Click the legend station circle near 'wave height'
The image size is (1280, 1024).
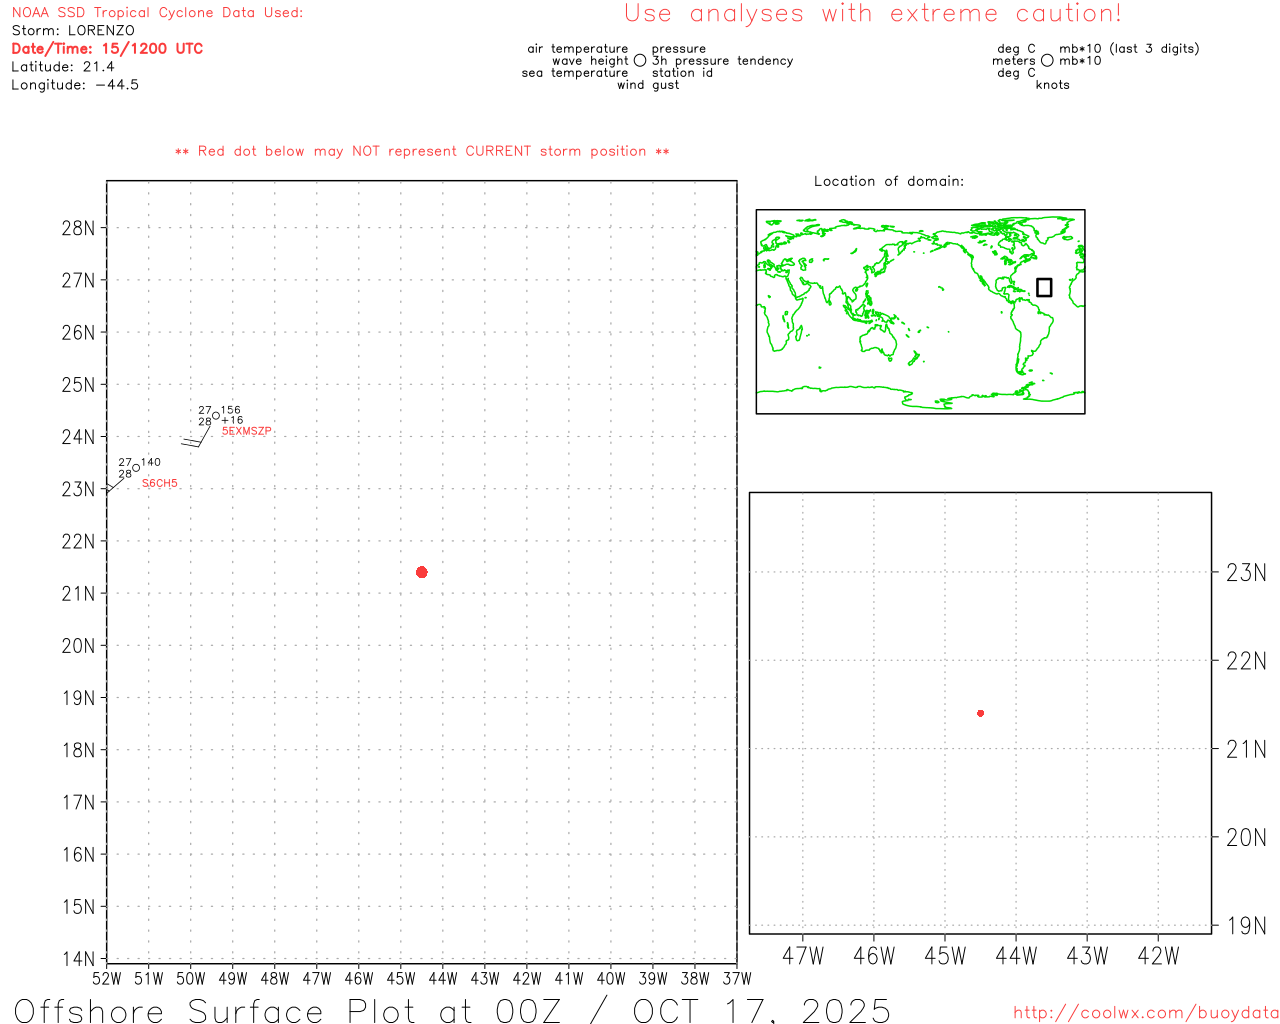tap(640, 61)
